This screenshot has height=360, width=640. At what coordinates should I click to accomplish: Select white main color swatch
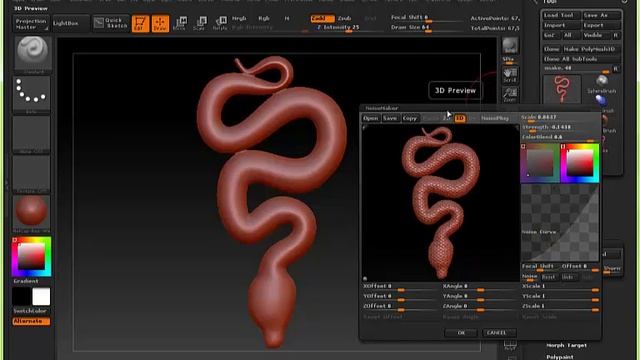tap(41, 297)
